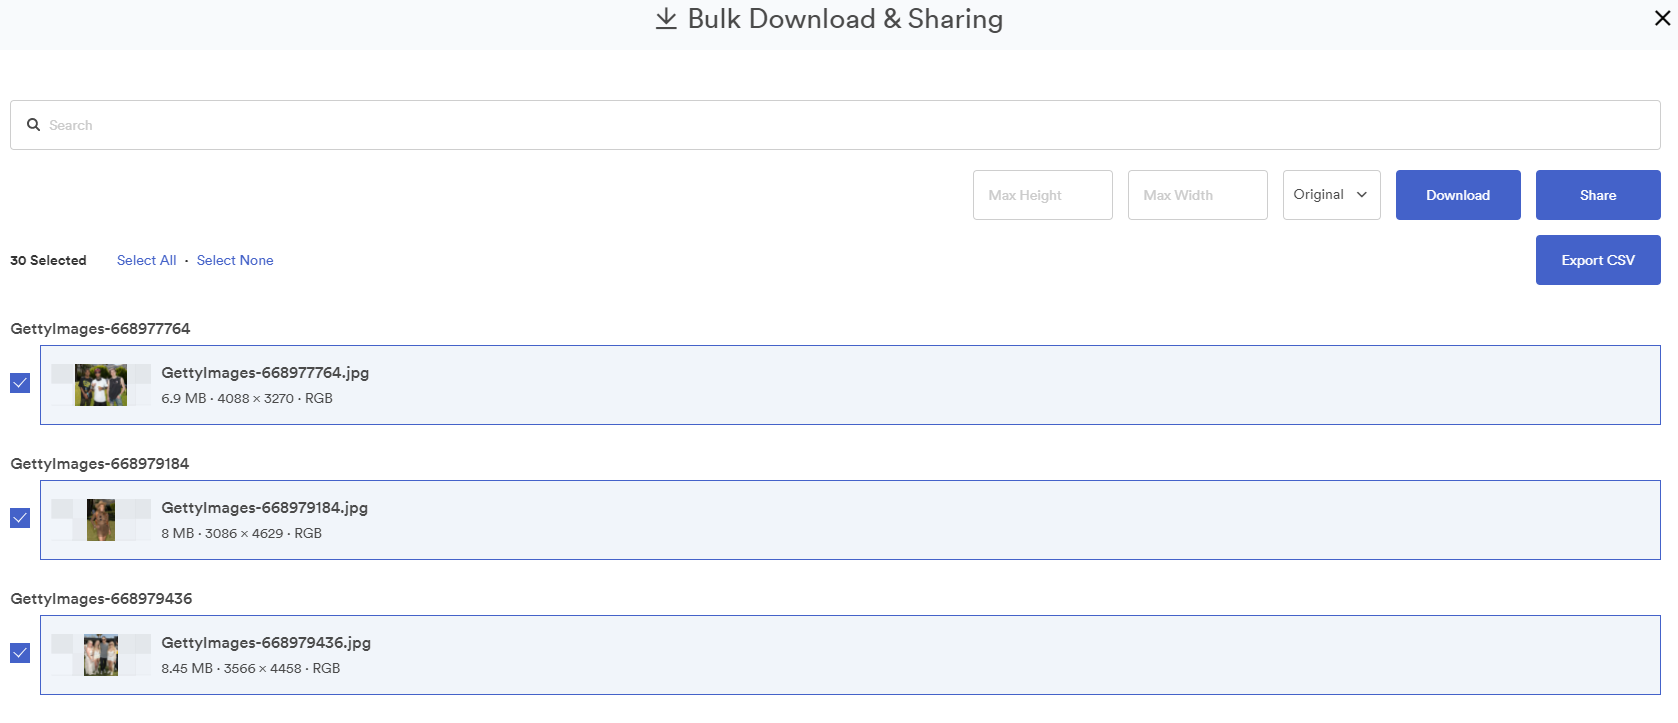Screen dimensions: 1678x723
Task: Click the GettyImages-668979184.jpg file name
Action: (x=265, y=508)
